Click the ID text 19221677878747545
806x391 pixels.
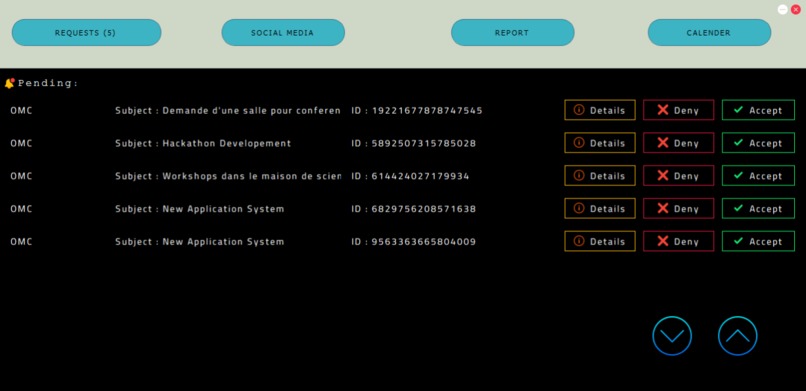pos(427,110)
